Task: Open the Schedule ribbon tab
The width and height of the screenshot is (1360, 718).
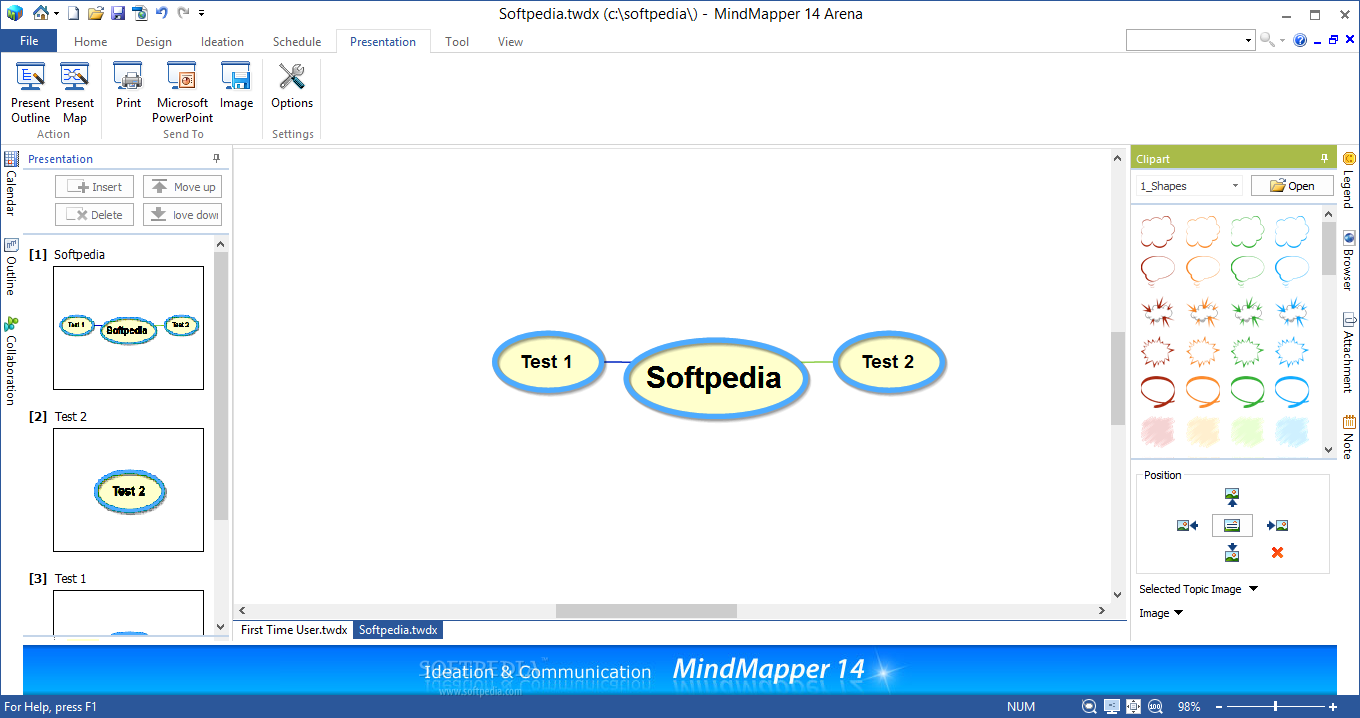Action: click(297, 42)
